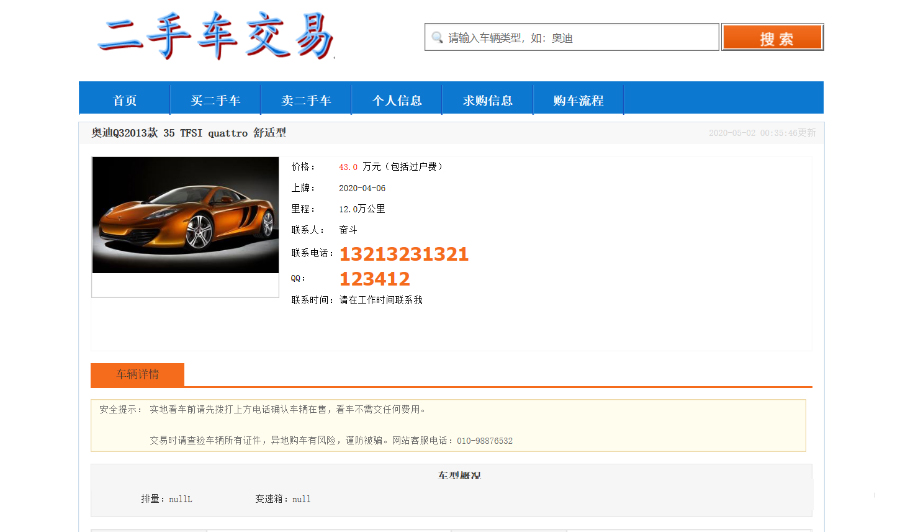Click the magnifier icon in the search box
The image size is (900, 532).
coord(437,38)
